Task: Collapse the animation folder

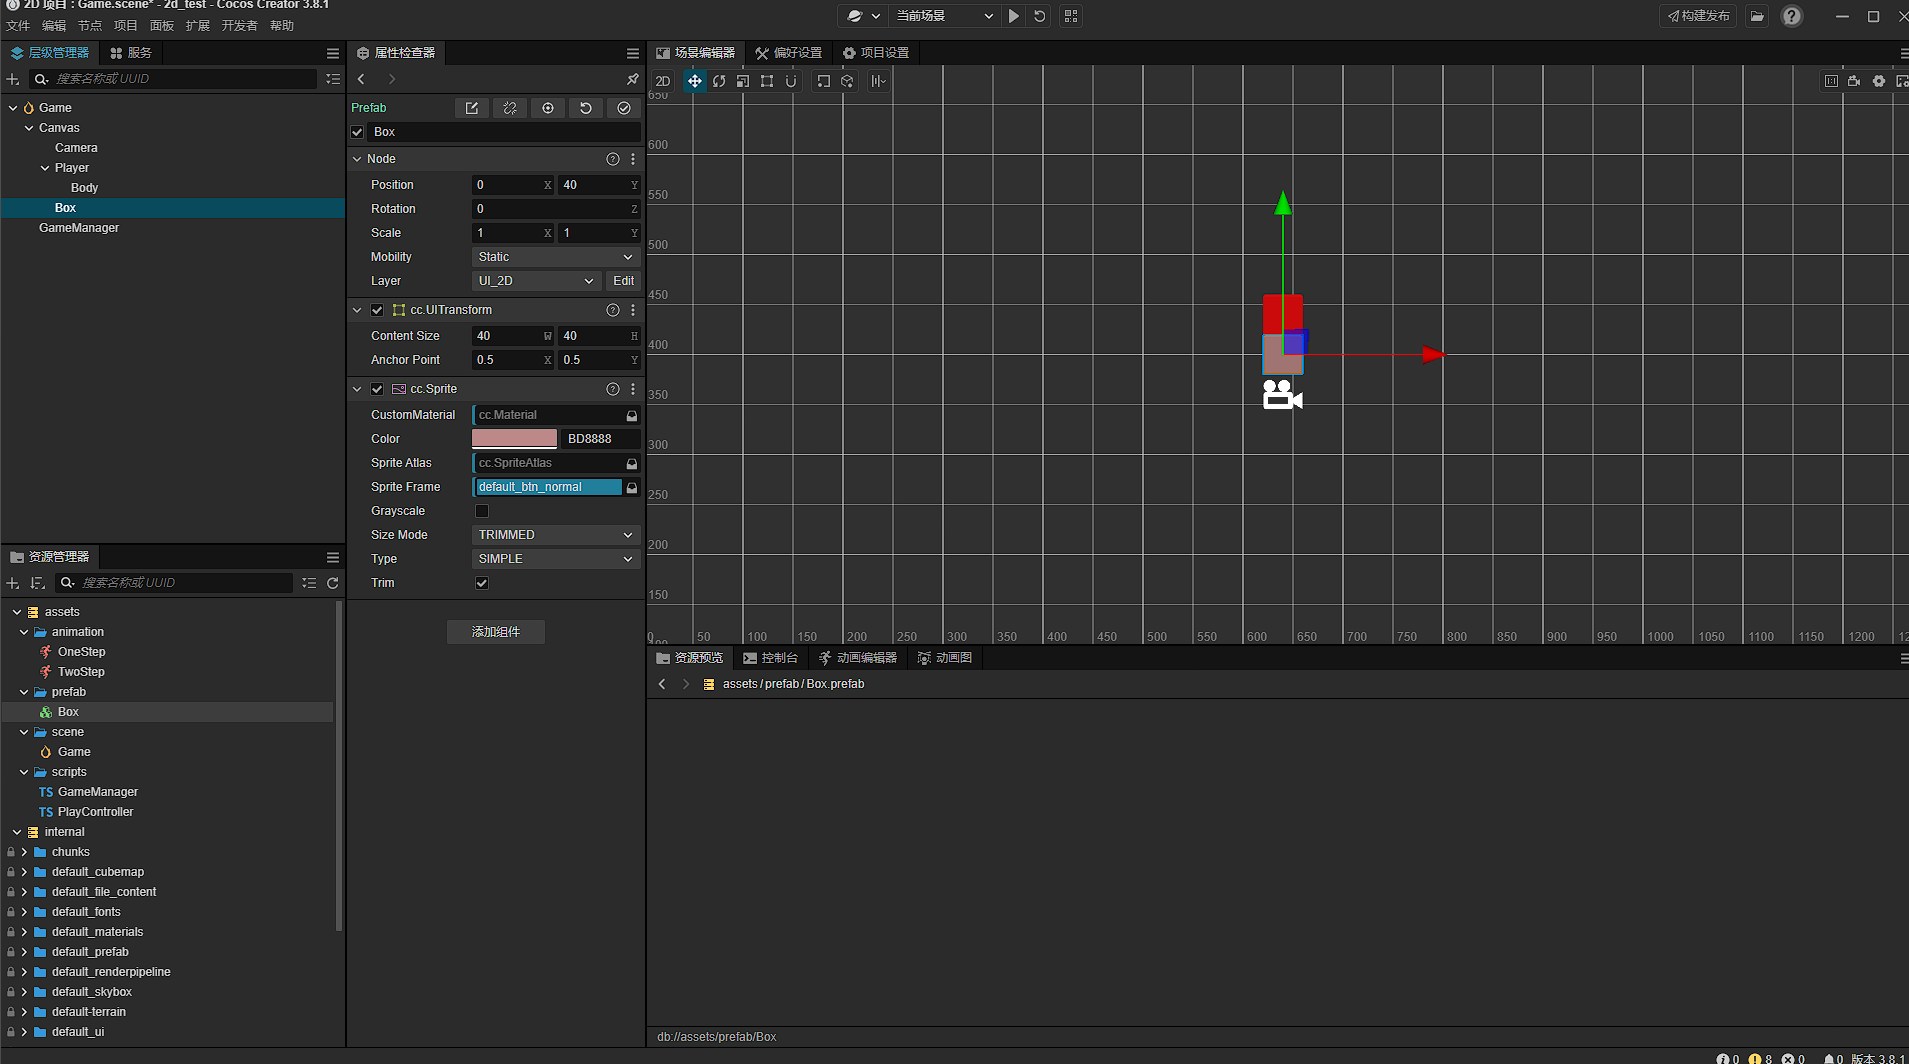Action: click(24, 632)
